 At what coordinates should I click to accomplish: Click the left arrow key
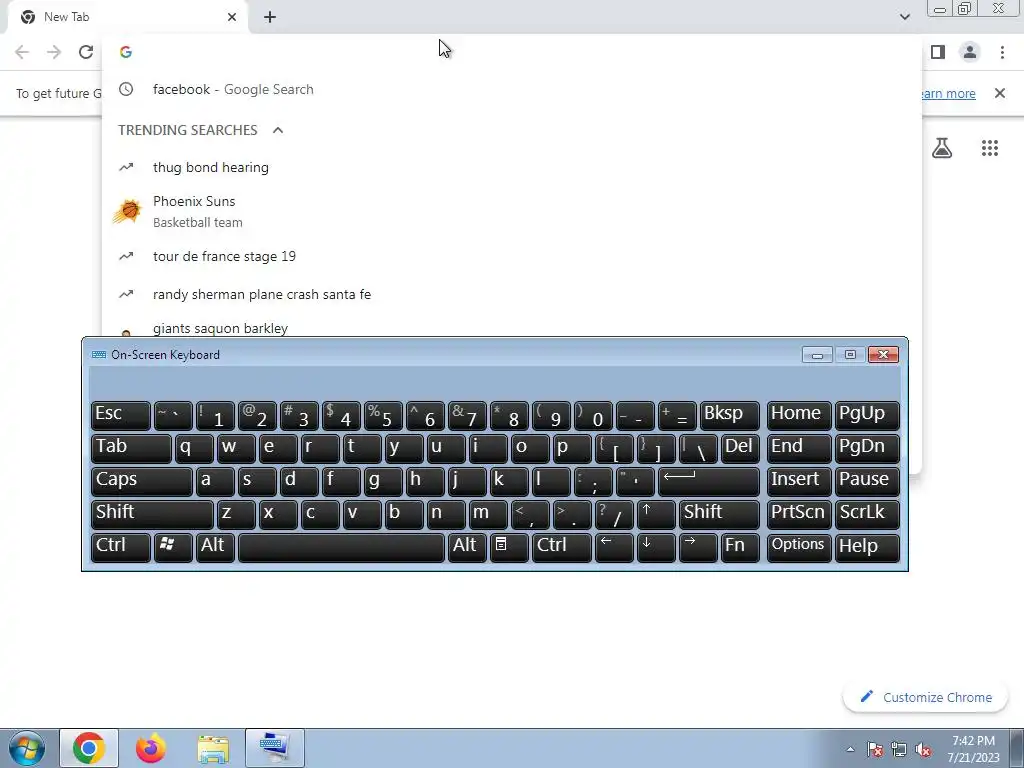click(614, 547)
